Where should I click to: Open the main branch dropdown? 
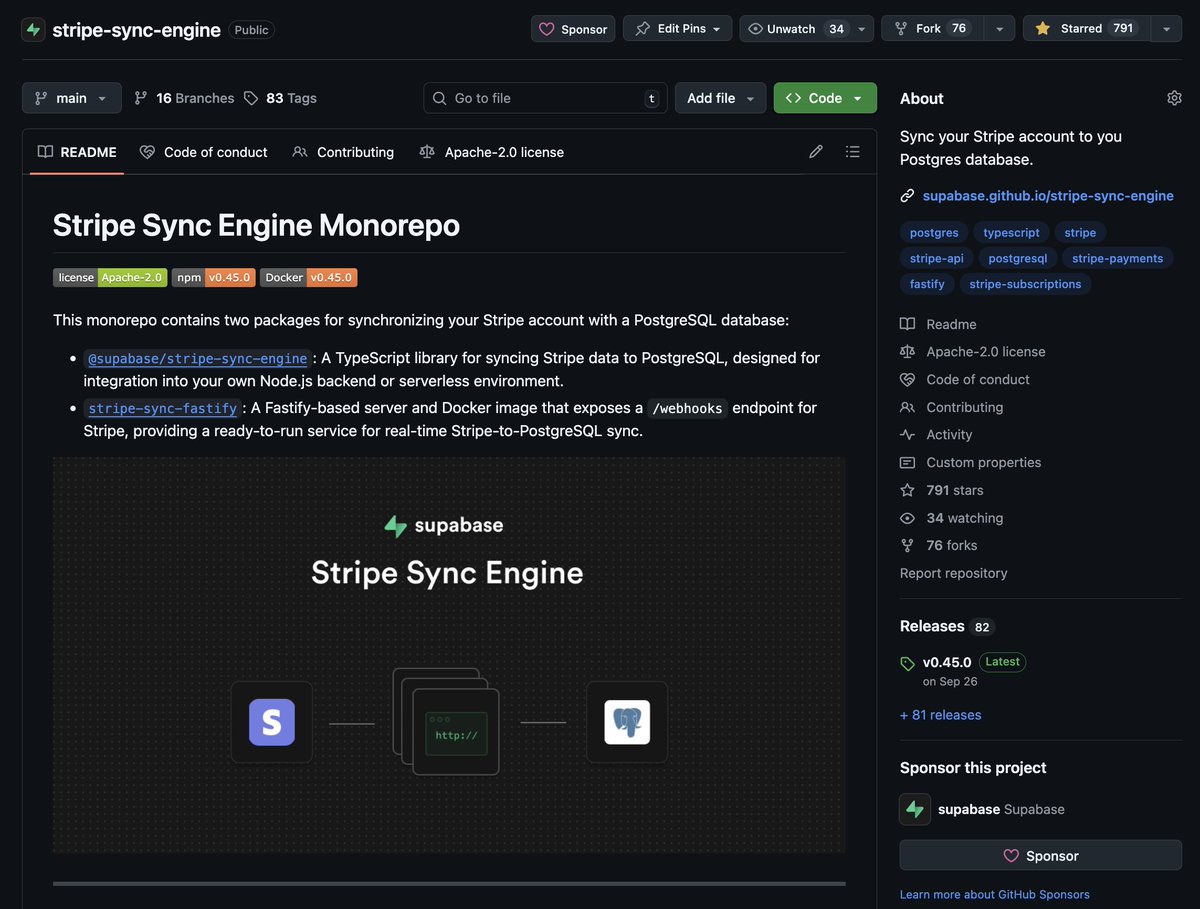click(x=71, y=97)
